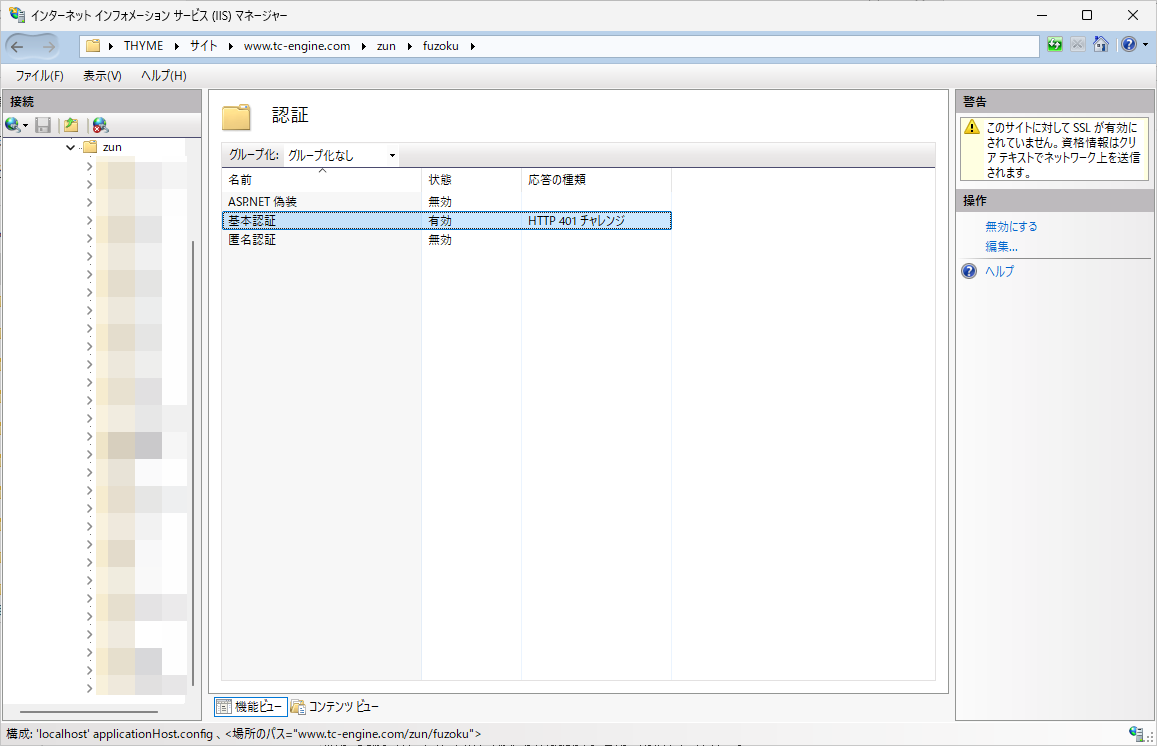Image resolution: width=1157 pixels, height=746 pixels.
Task: Click the configuration icon in status bar corner
Action: coord(1136,734)
